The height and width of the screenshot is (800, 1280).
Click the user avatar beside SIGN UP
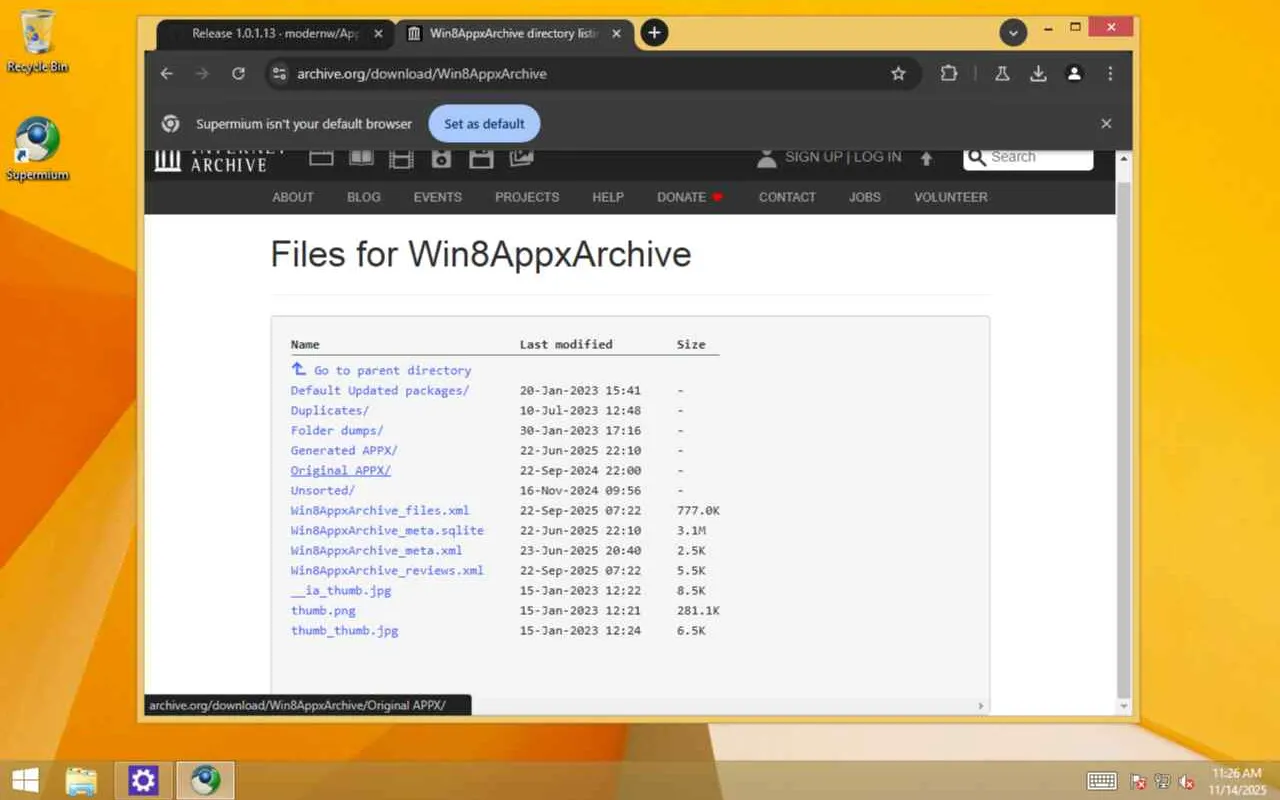click(767, 157)
